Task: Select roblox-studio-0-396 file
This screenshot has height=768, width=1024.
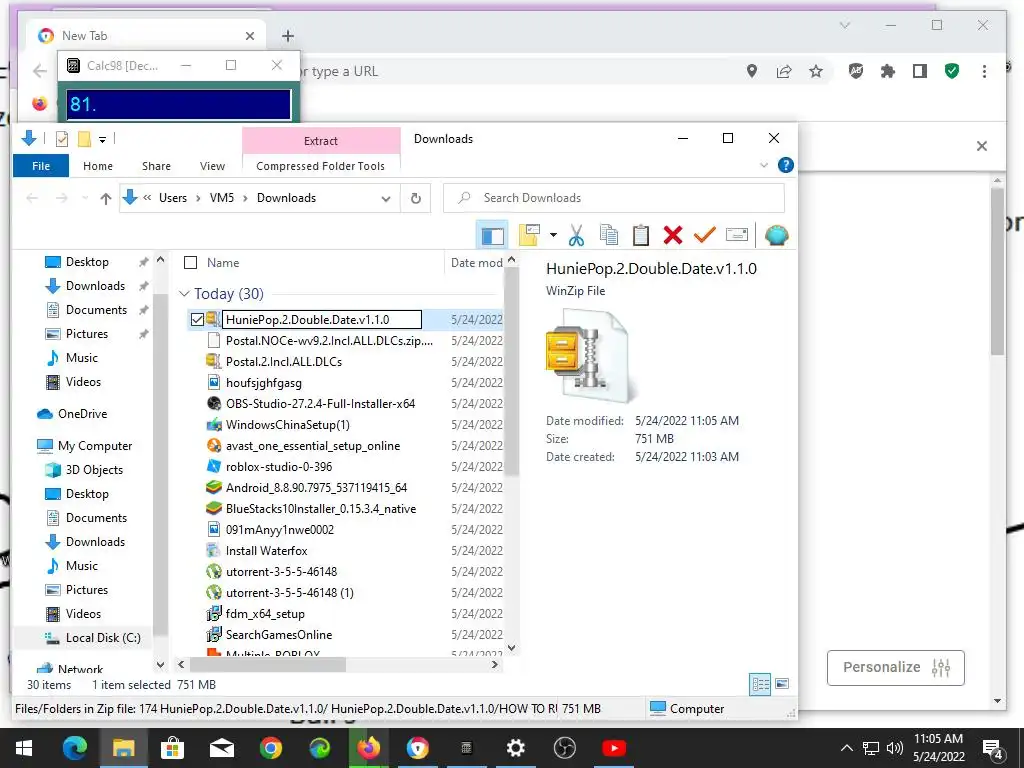Action: point(279,466)
